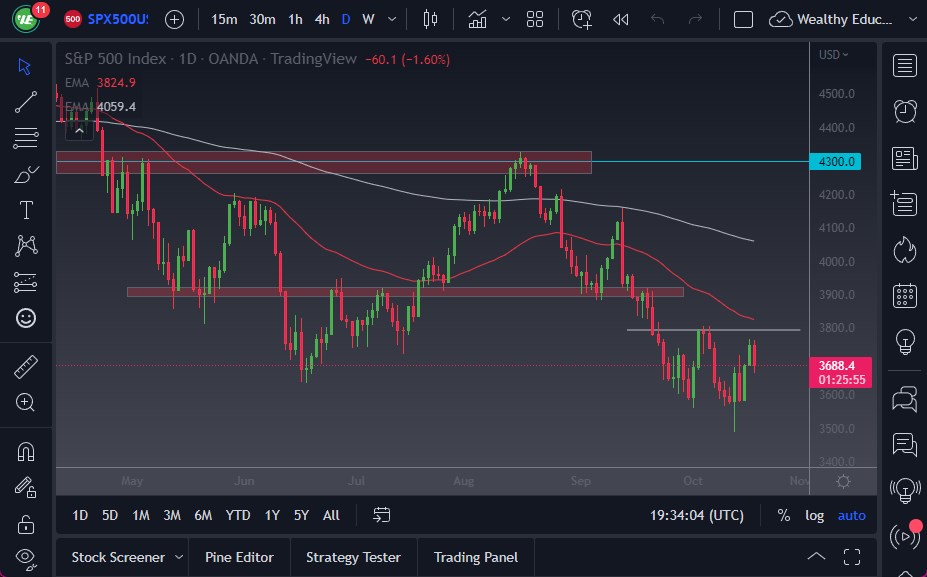Screen dimensions: 927x577
Task: Select the 1Y date range
Action: [270, 515]
